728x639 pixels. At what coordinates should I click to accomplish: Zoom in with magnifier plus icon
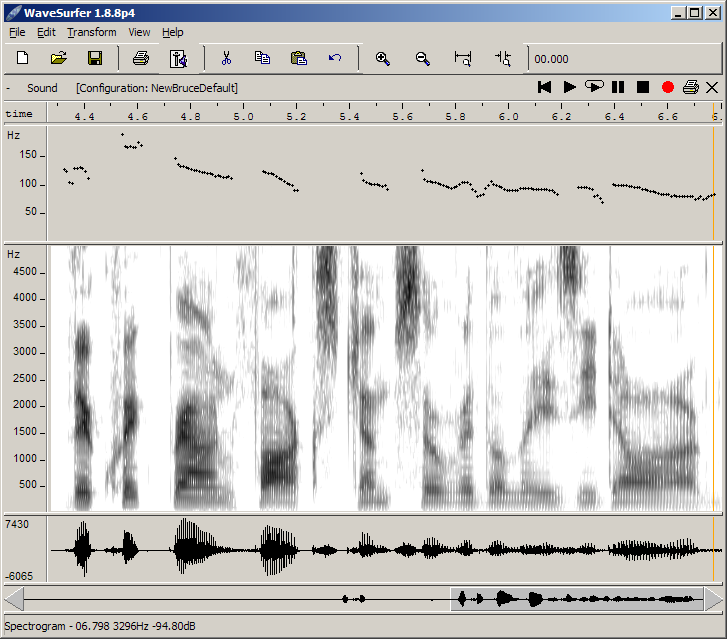[x=382, y=58]
